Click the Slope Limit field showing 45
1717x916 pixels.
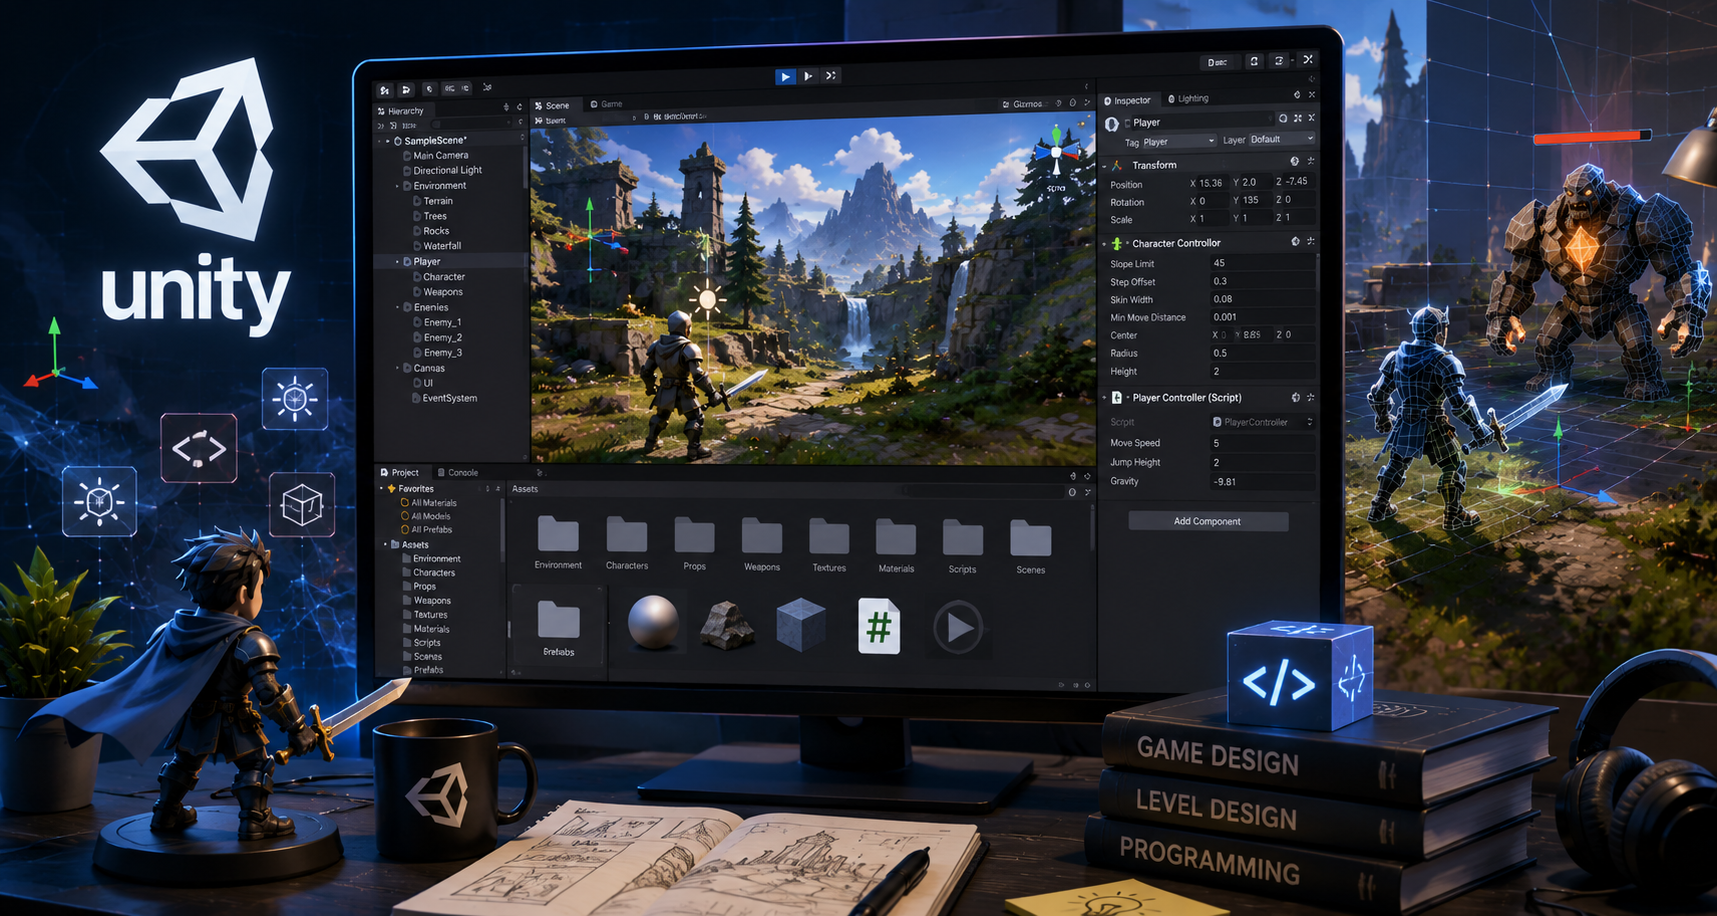(1263, 263)
